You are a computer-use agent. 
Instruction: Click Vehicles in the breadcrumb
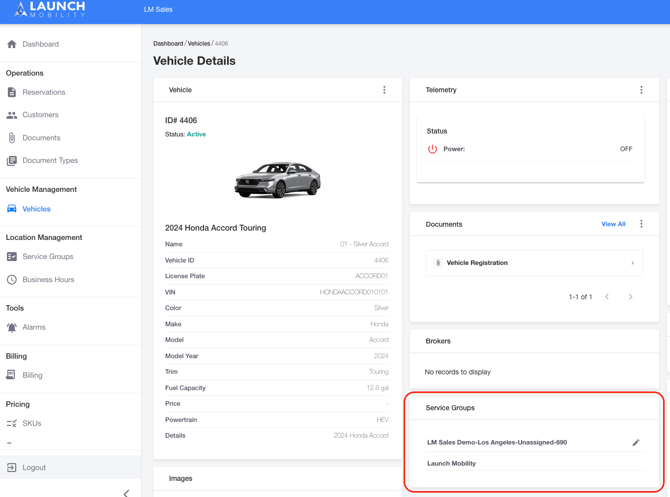[199, 44]
